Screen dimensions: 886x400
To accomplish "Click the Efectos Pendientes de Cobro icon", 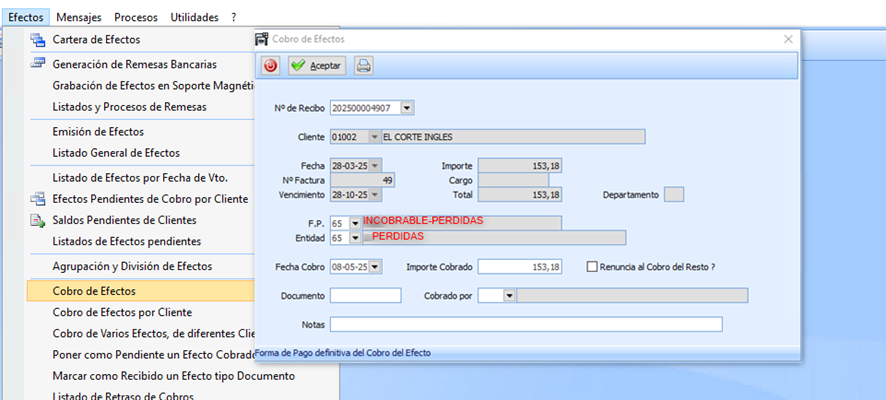I will pyautogui.click(x=38, y=198).
